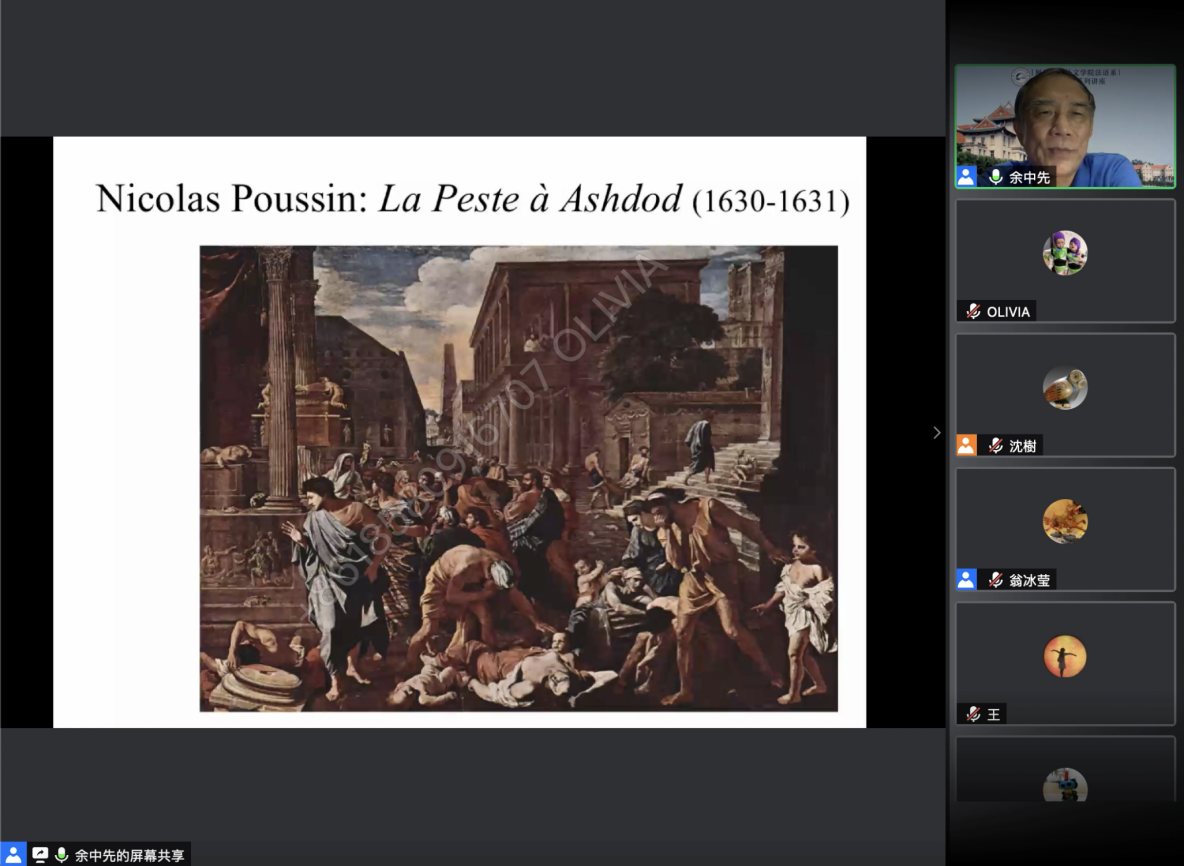Click the muted mic icon beside 翁冰莹
1184x866 pixels.
(995, 580)
